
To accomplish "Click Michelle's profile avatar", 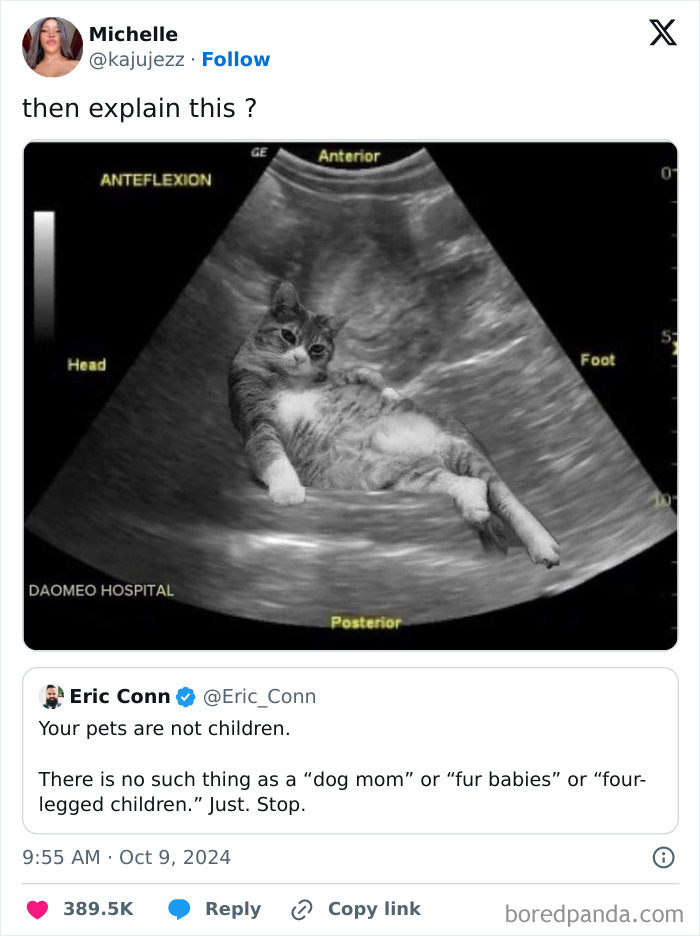I will coord(52,47).
